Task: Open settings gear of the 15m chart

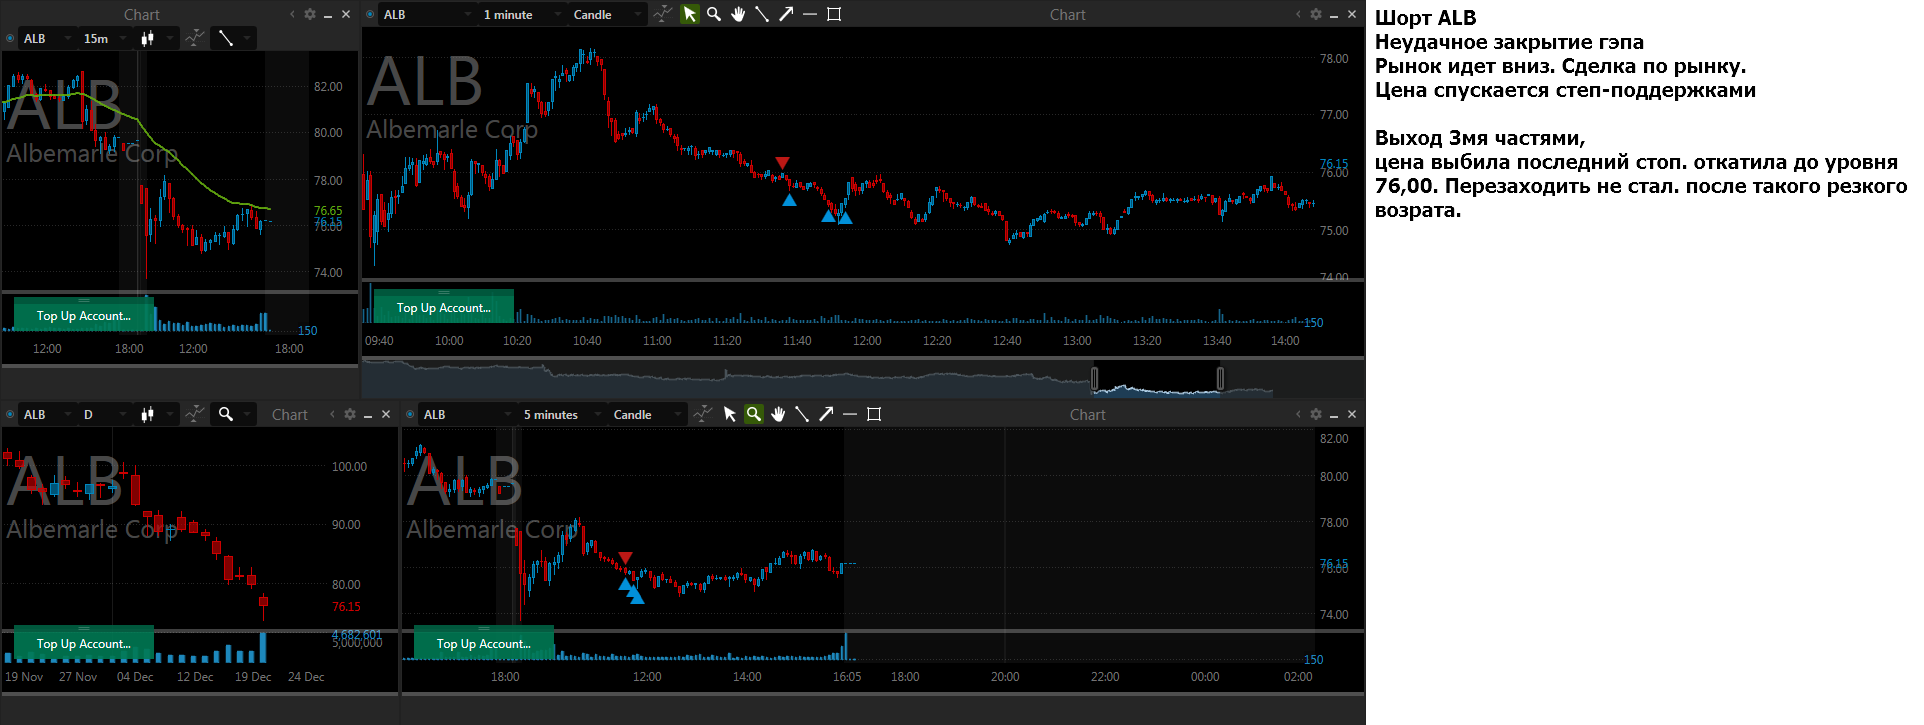Action: [310, 14]
